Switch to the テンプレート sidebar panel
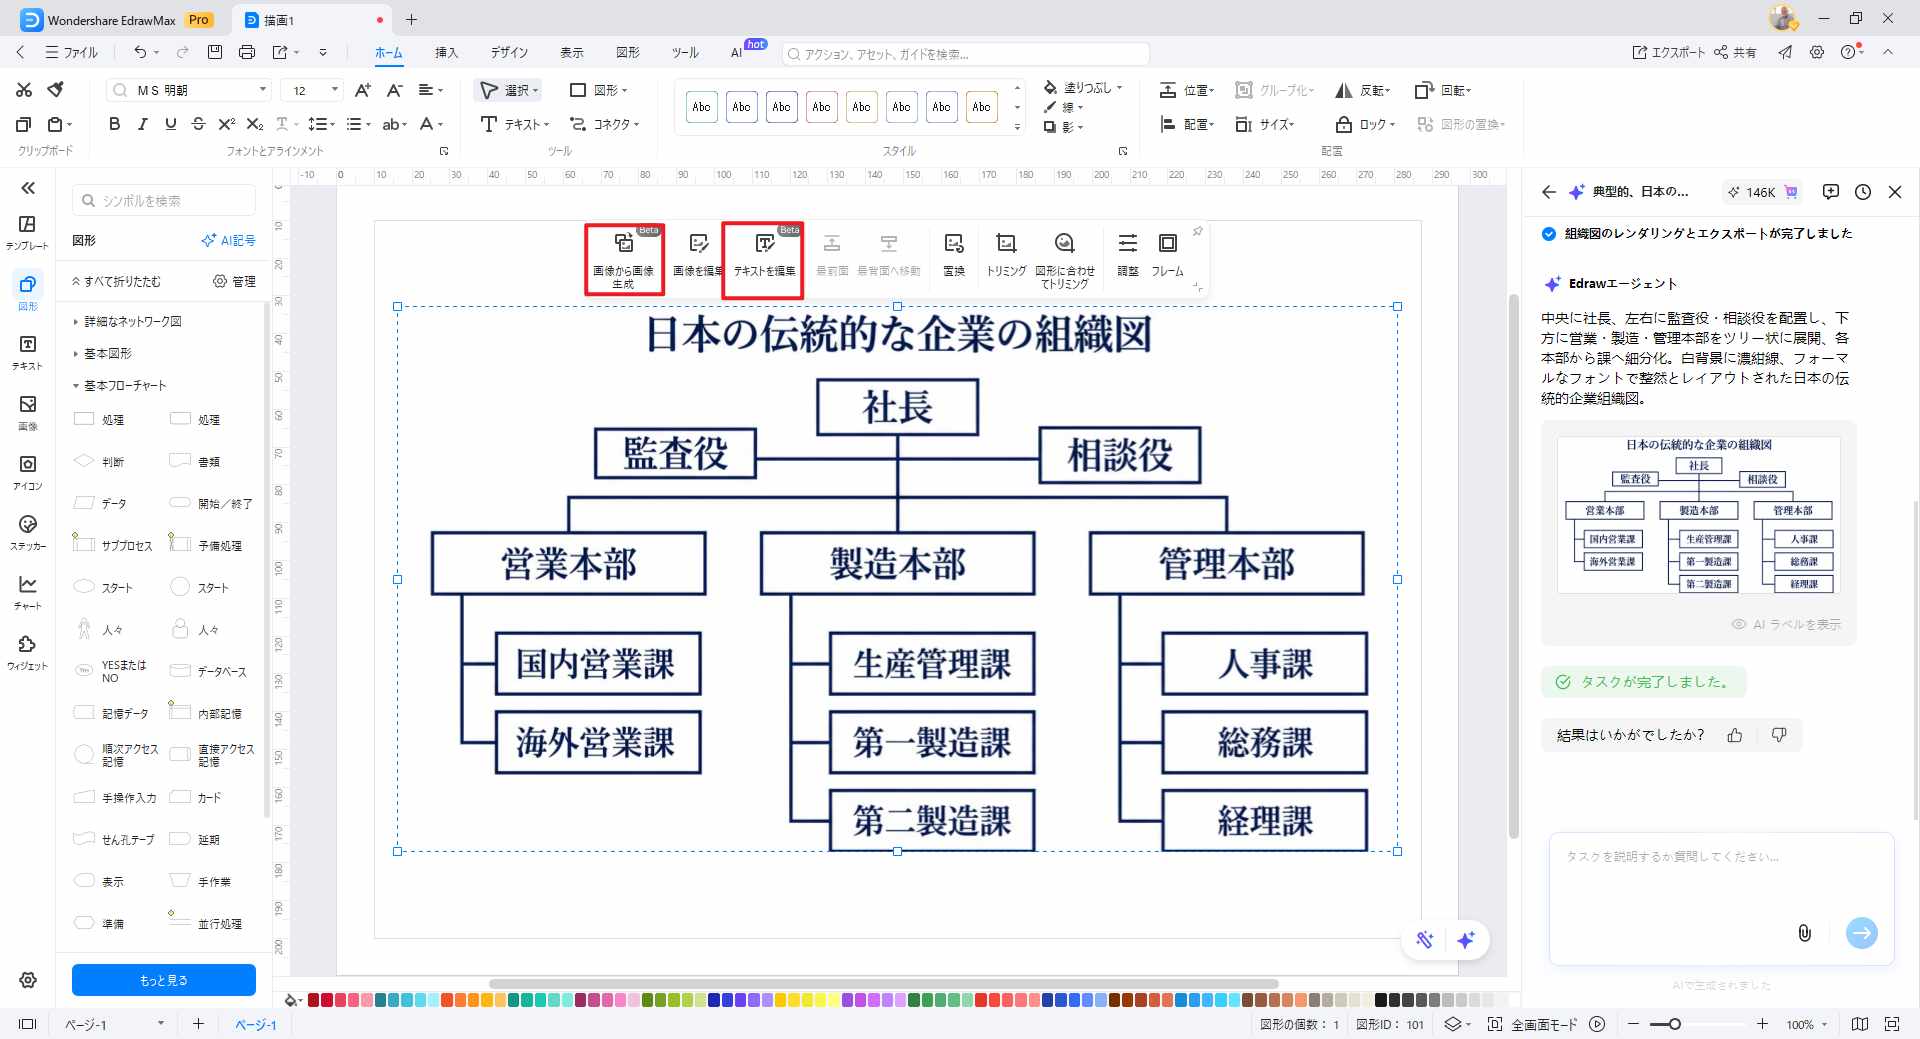Screen dimensions: 1920x1039 (x=27, y=232)
